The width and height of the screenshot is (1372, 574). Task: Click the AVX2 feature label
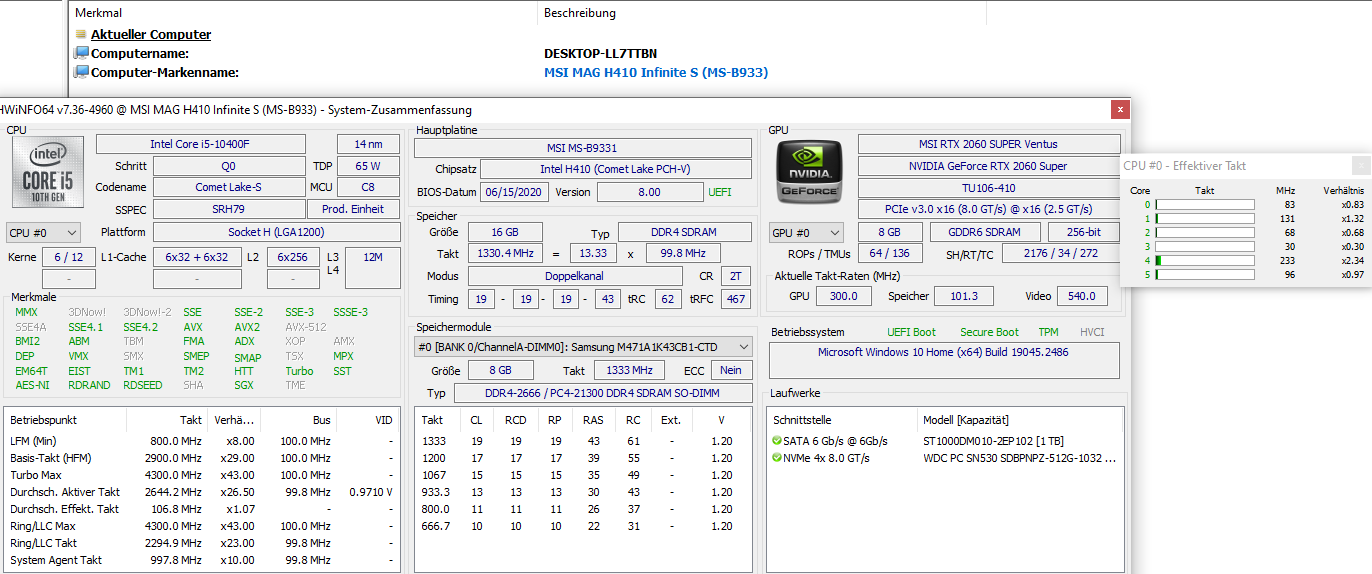247,327
